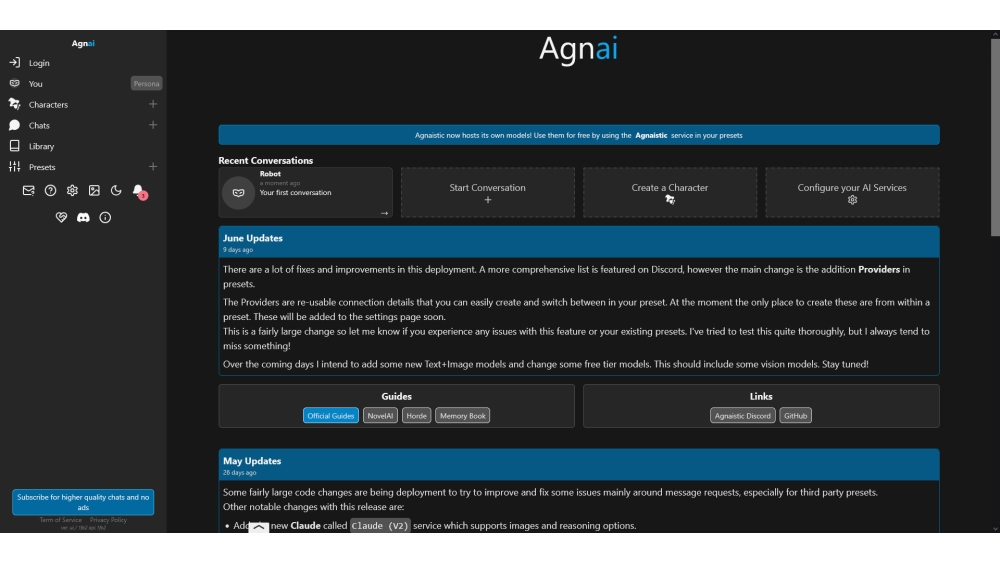The image size is (1000, 563).
Task: Open the Memory Book guide button
Action: tap(462, 416)
